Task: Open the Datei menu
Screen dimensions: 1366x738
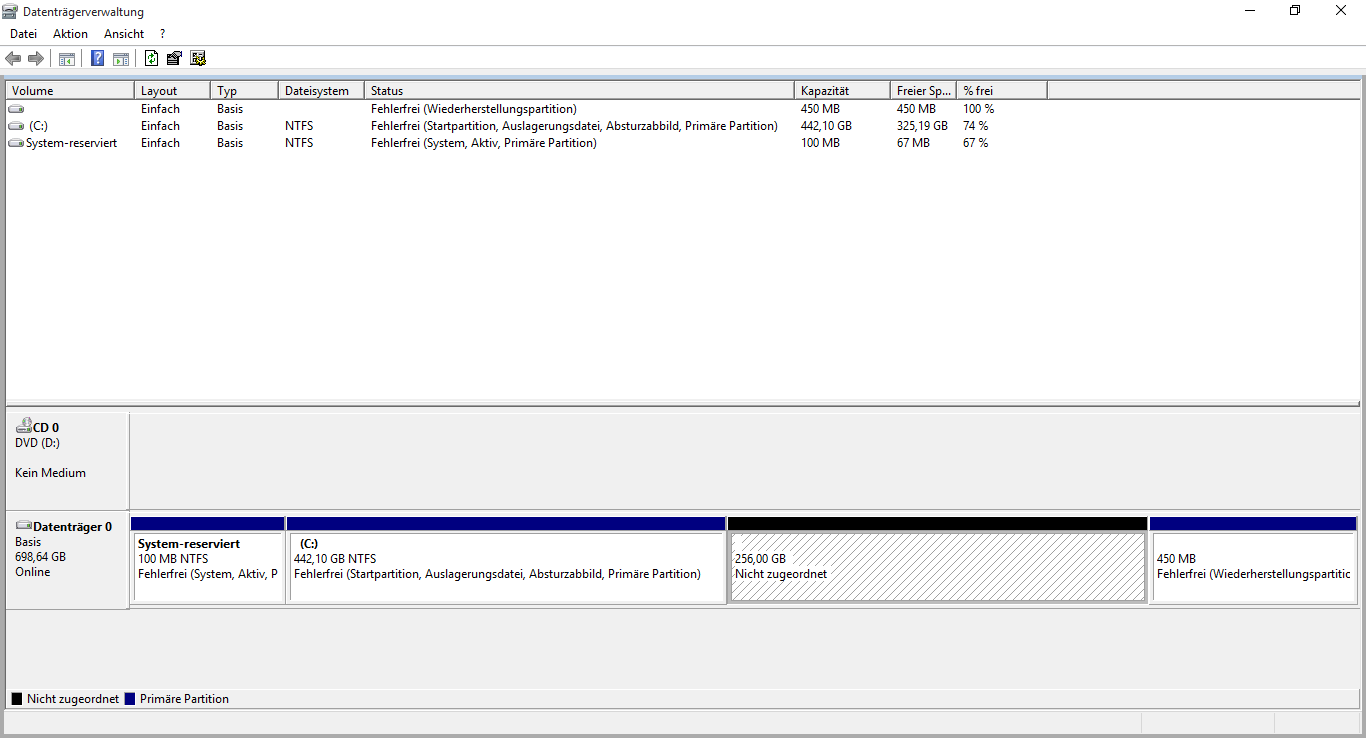Action: point(23,34)
